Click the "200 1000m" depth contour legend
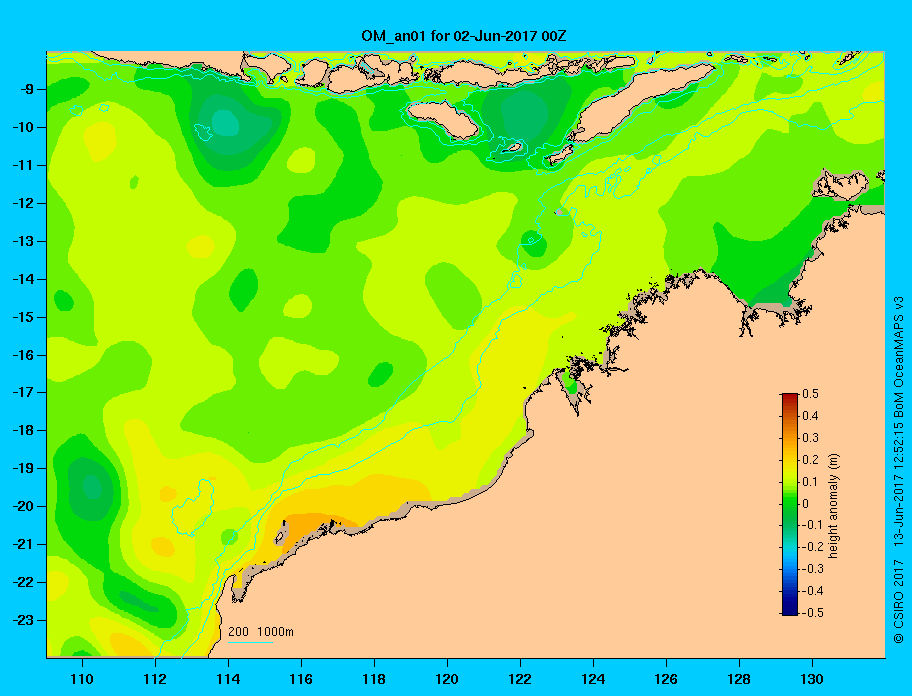Image resolution: width=912 pixels, height=696 pixels. (x=261, y=631)
